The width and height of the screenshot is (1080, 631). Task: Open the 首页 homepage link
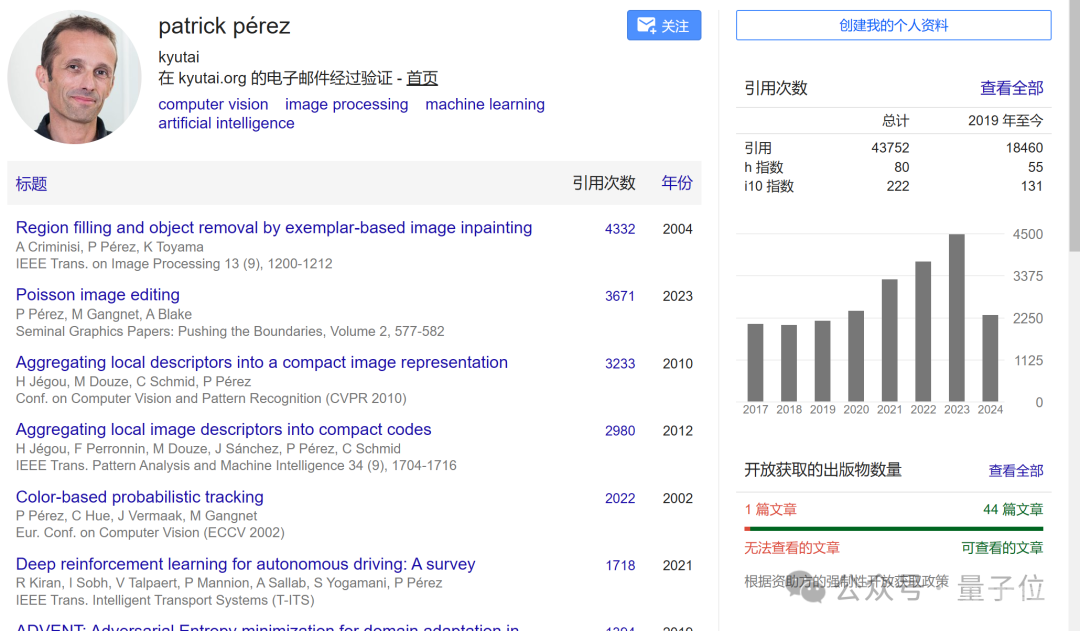point(422,78)
